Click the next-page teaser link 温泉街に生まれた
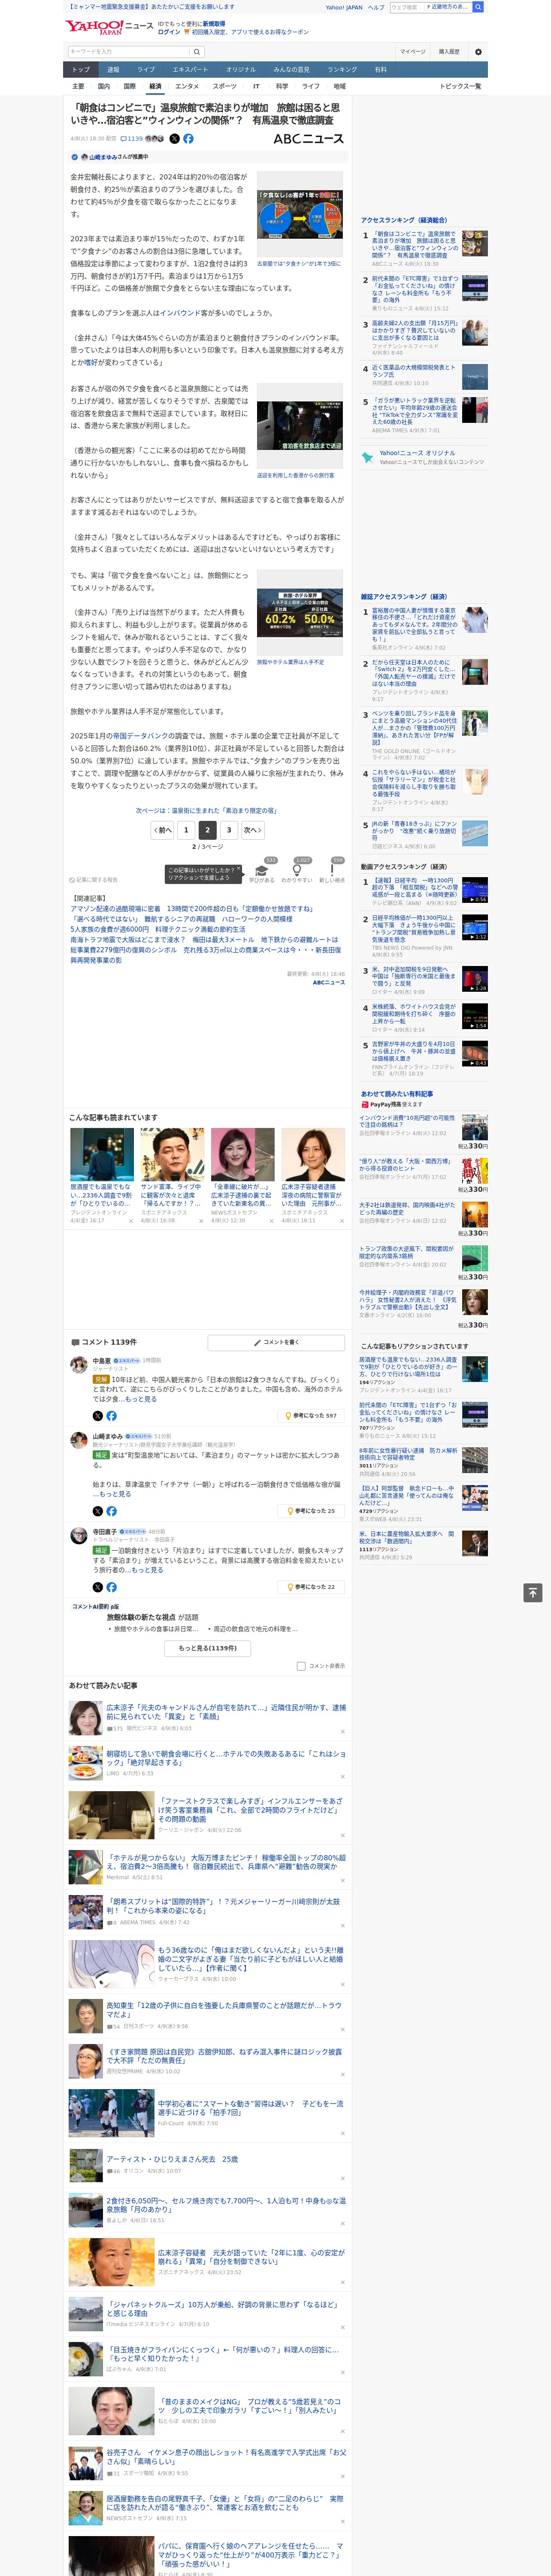 click(x=206, y=810)
